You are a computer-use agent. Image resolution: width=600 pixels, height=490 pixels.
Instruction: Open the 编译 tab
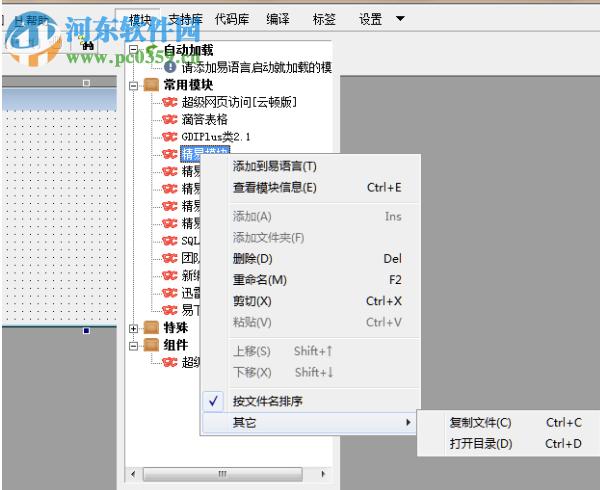pos(278,19)
